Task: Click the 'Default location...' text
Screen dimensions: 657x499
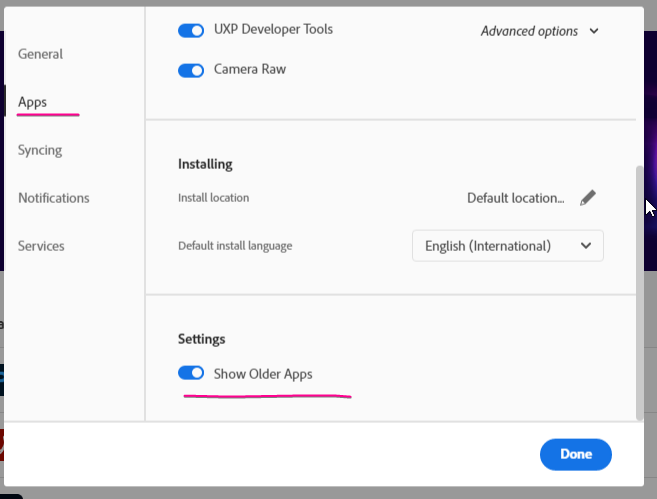Action: pos(515,198)
